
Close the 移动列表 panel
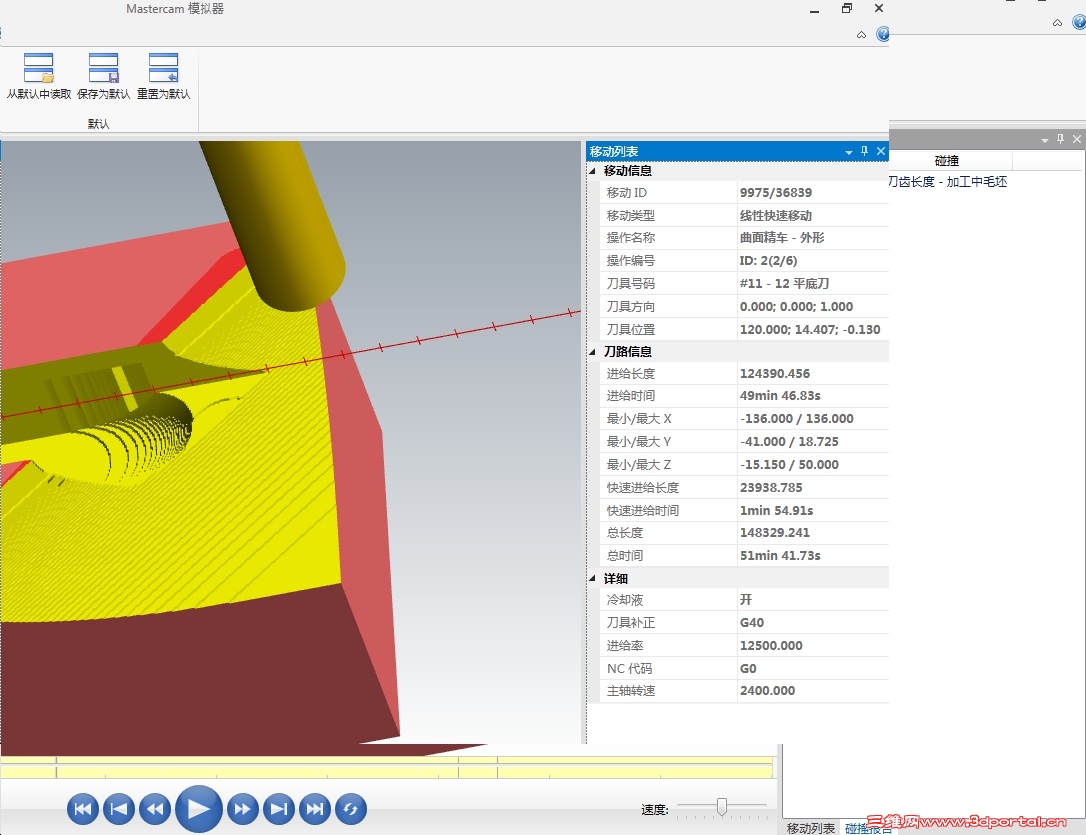881,151
